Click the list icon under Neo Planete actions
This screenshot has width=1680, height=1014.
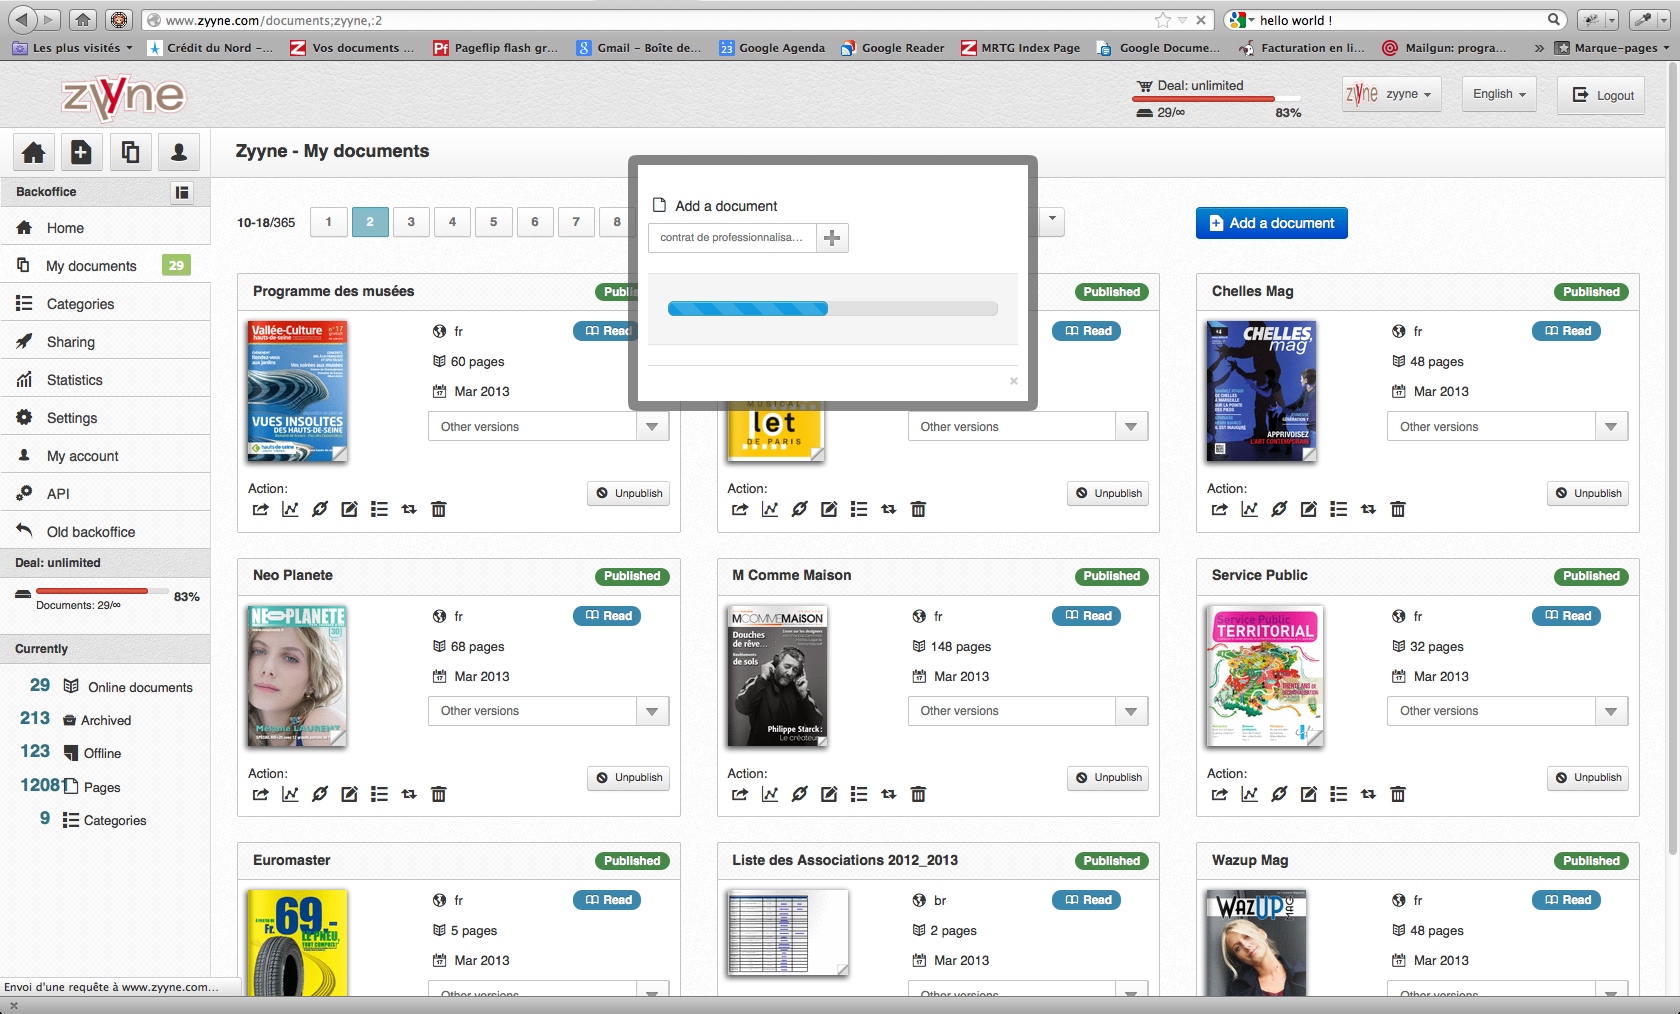click(379, 794)
